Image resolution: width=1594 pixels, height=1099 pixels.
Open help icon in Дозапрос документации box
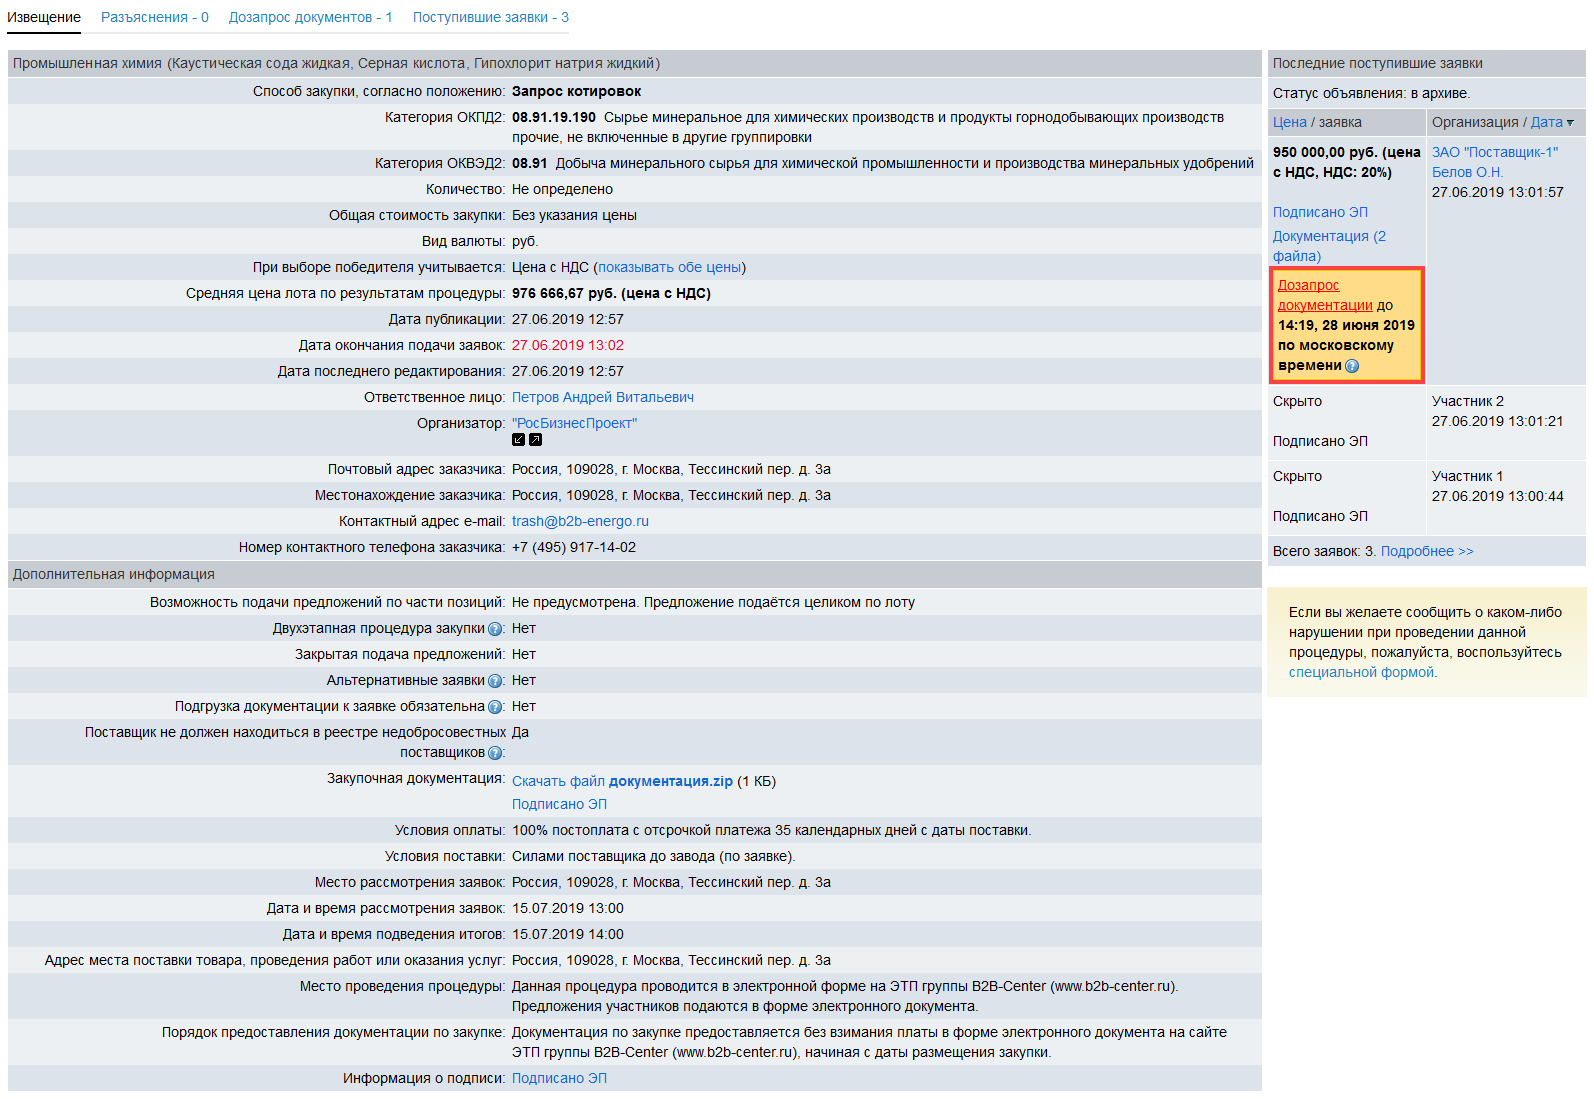coord(1352,366)
